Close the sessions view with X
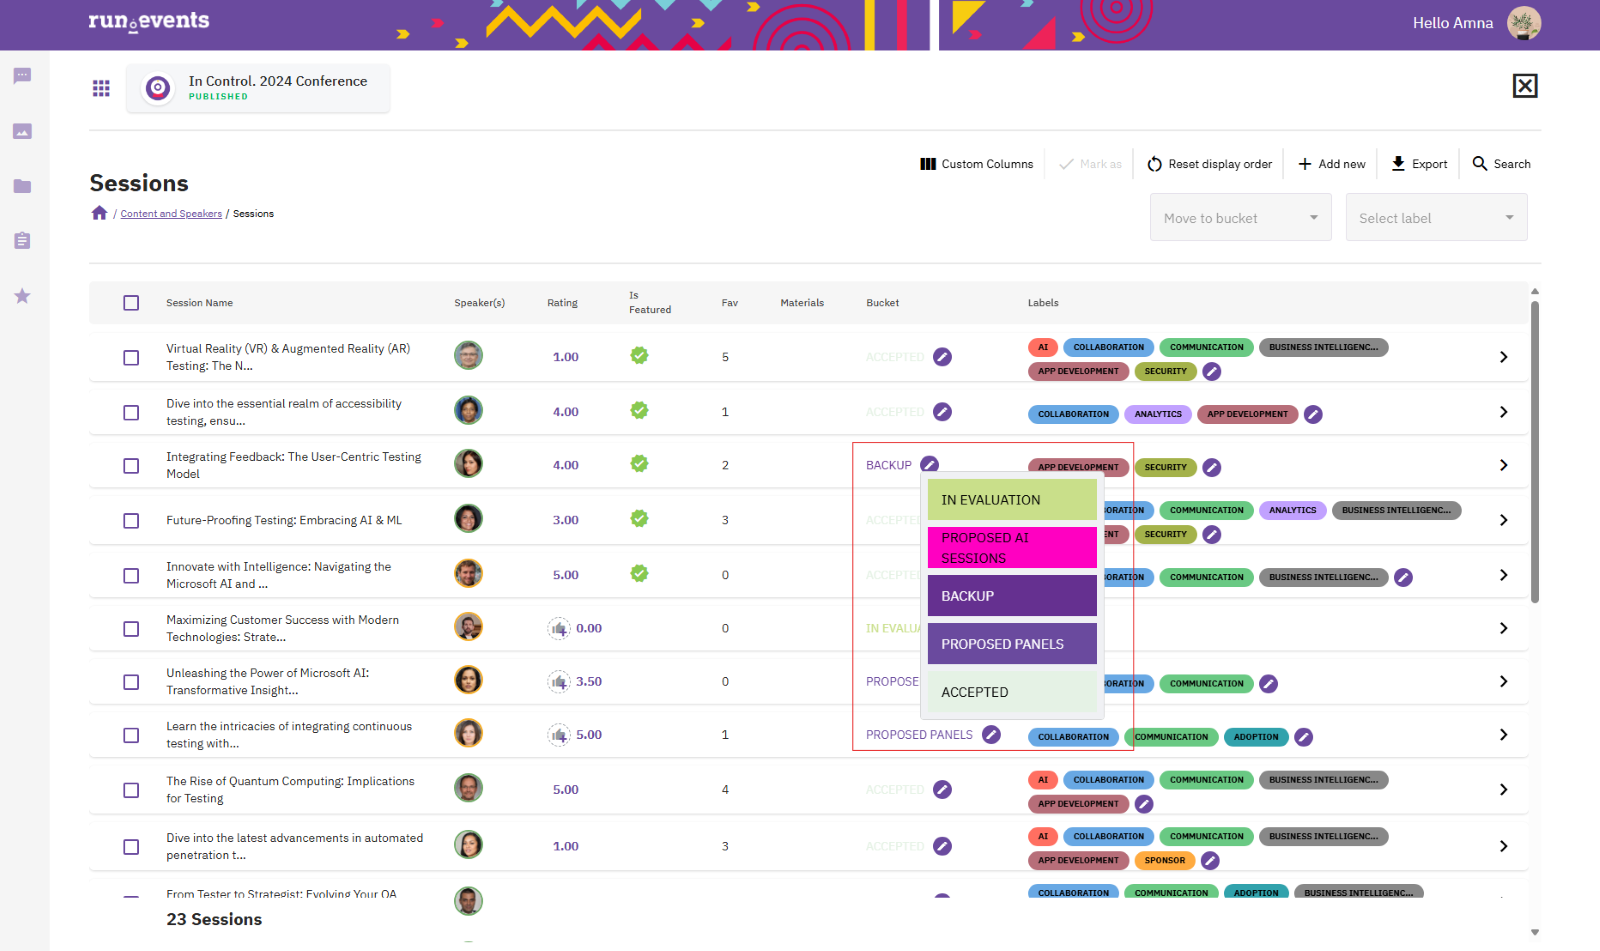 click(x=1525, y=86)
